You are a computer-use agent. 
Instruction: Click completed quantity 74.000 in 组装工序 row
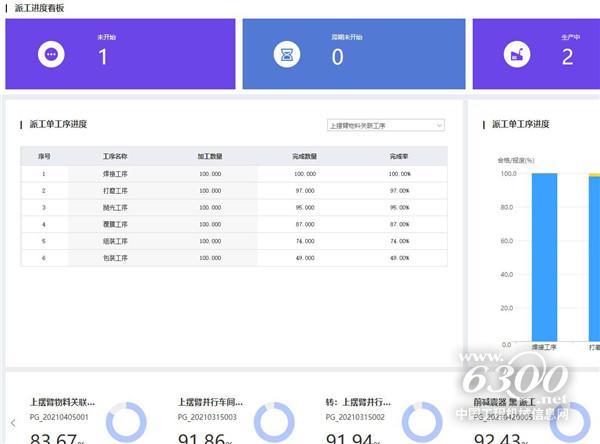(305, 241)
